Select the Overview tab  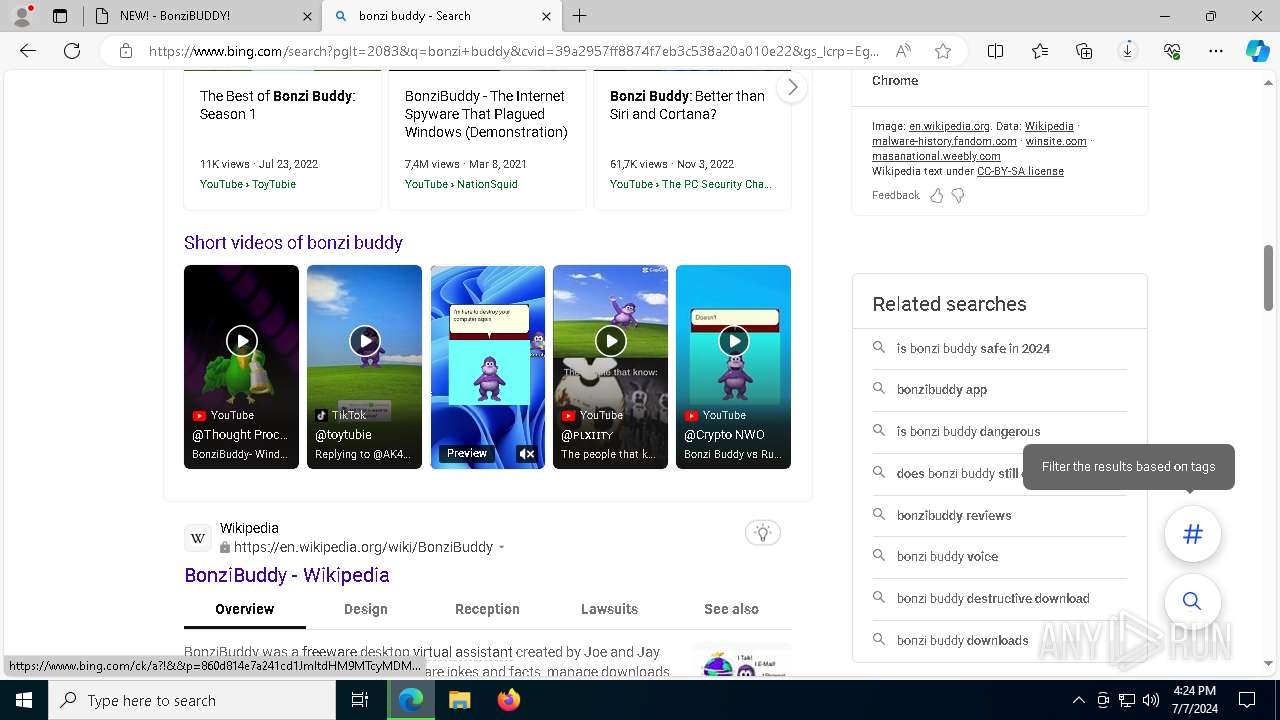[x=244, y=609]
